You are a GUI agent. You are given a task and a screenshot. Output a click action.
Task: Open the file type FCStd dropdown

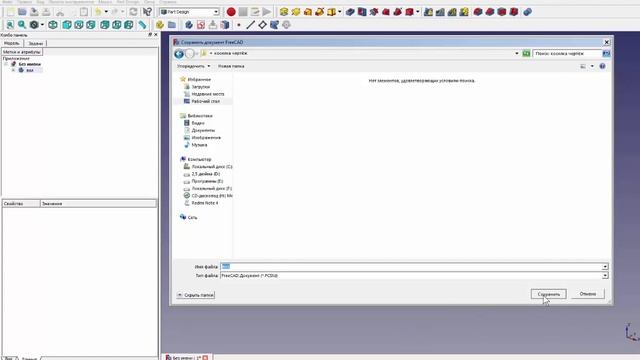(x=605, y=276)
